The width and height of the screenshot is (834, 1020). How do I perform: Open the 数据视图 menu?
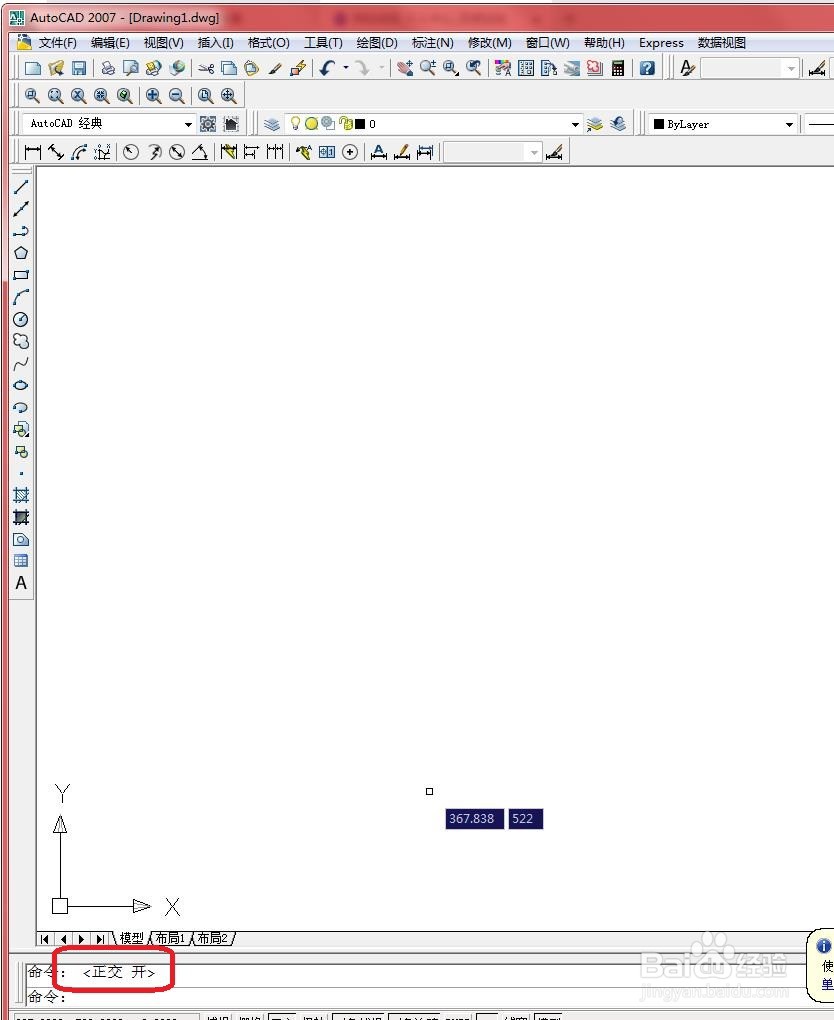point(721,43)
